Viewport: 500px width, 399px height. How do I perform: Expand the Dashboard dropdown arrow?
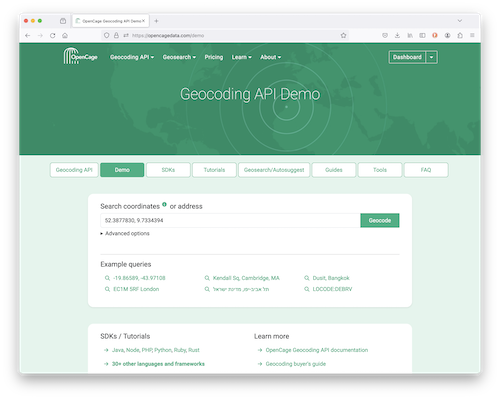pyautogui.click(x=432, y=57)
